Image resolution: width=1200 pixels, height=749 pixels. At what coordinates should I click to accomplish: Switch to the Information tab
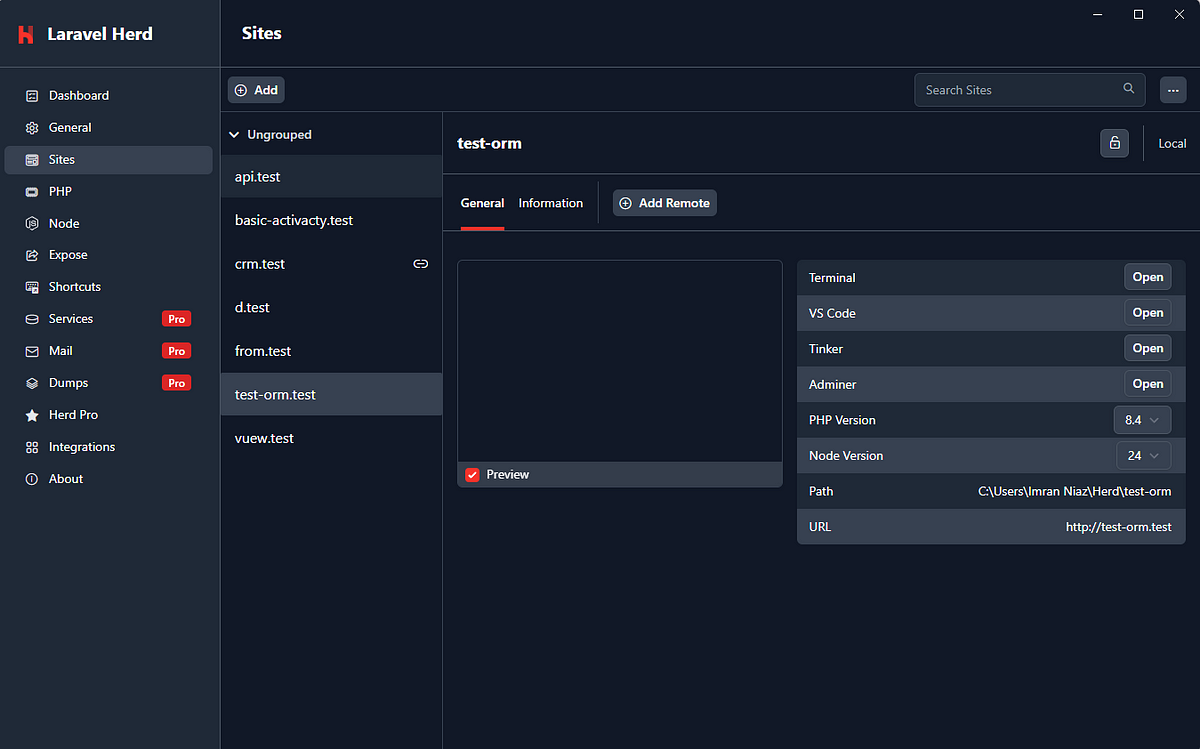[x=550, y=203]
